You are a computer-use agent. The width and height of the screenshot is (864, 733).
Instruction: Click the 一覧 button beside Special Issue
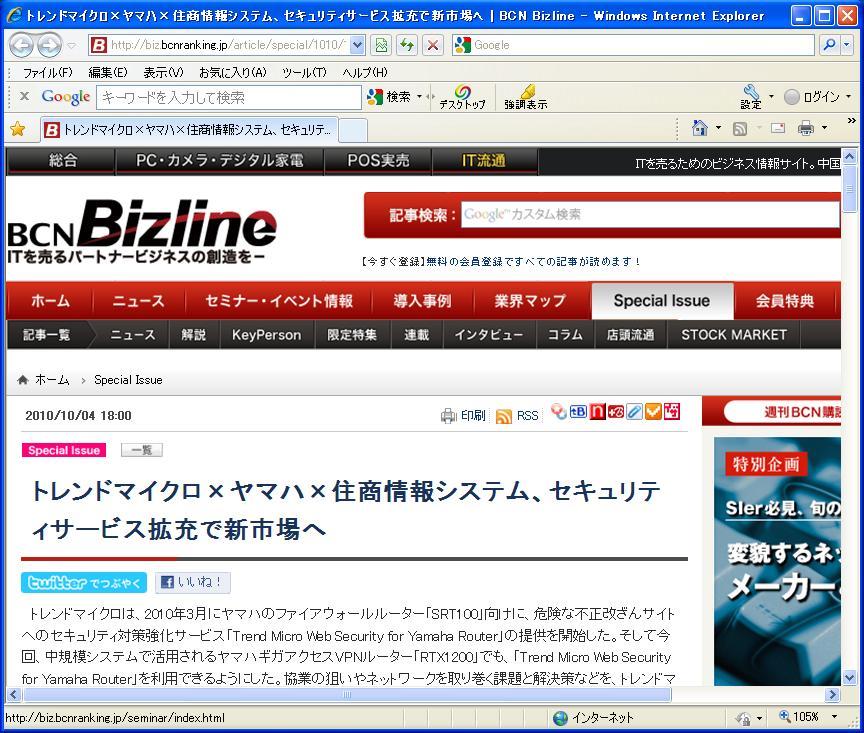click(142, 450)
